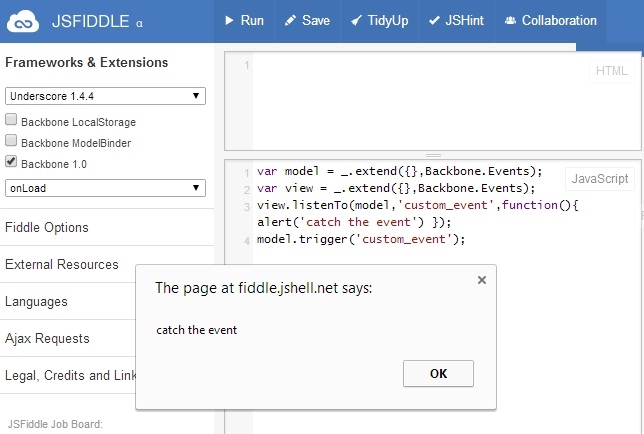Enable Backbone LocalStorage checkbox

click(11, 121)
